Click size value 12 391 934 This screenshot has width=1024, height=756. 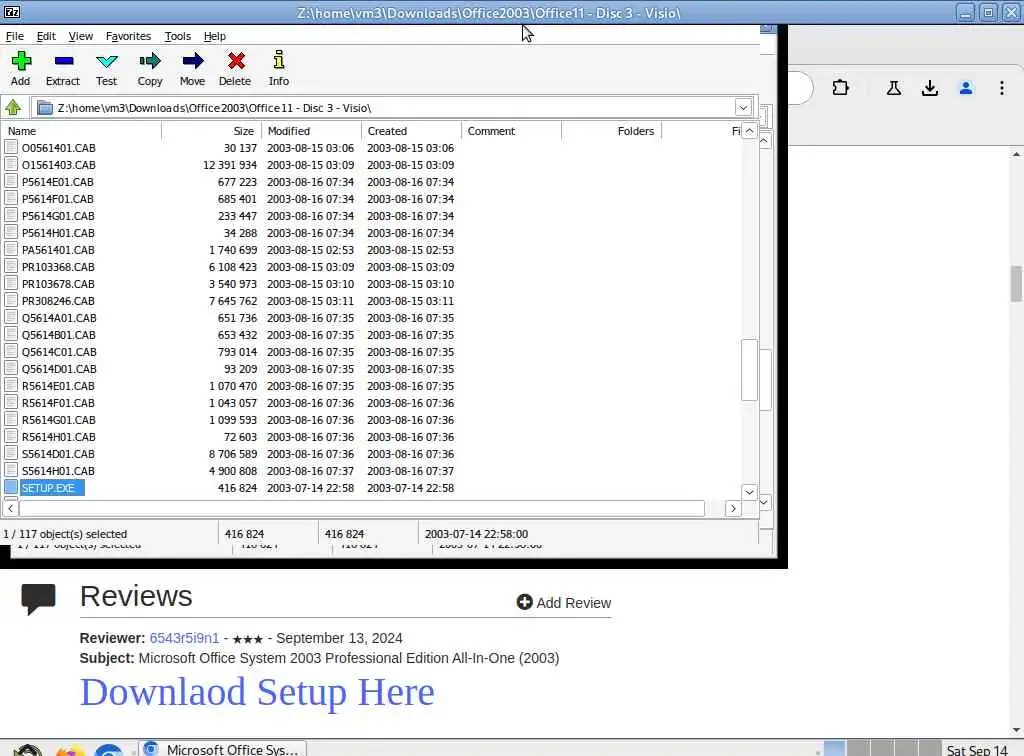pos(230,165)
